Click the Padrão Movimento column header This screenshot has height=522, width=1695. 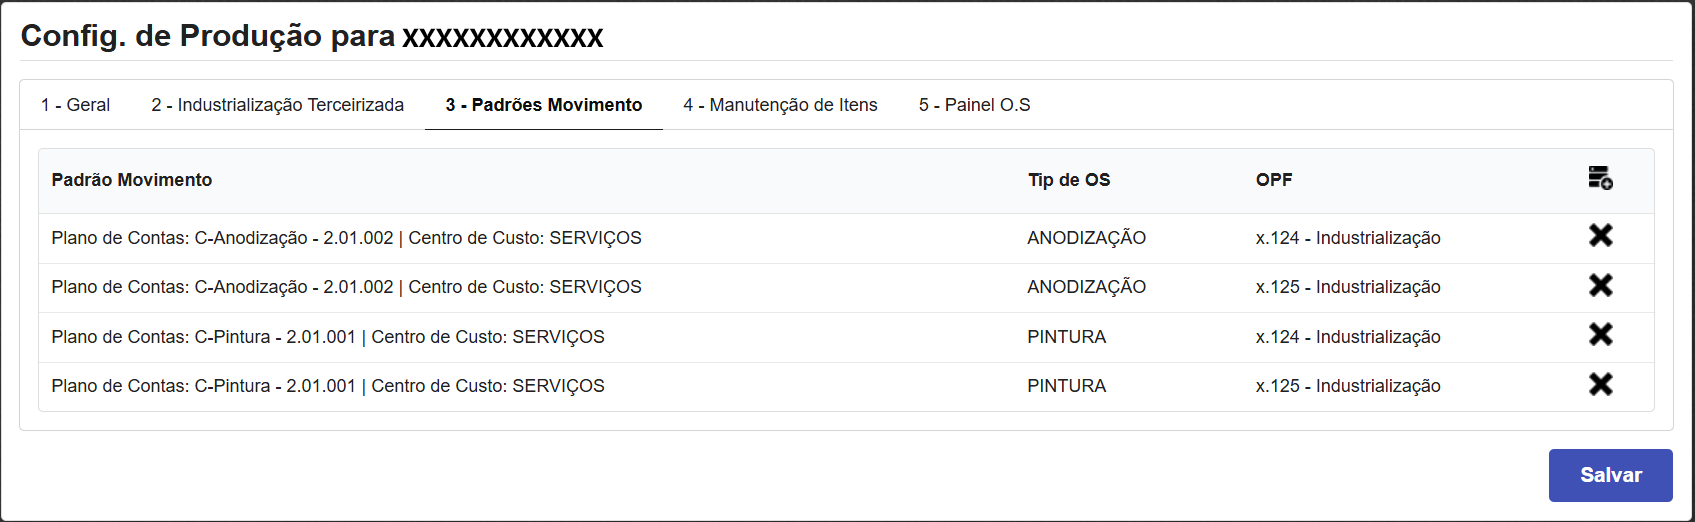pos(132,180)
